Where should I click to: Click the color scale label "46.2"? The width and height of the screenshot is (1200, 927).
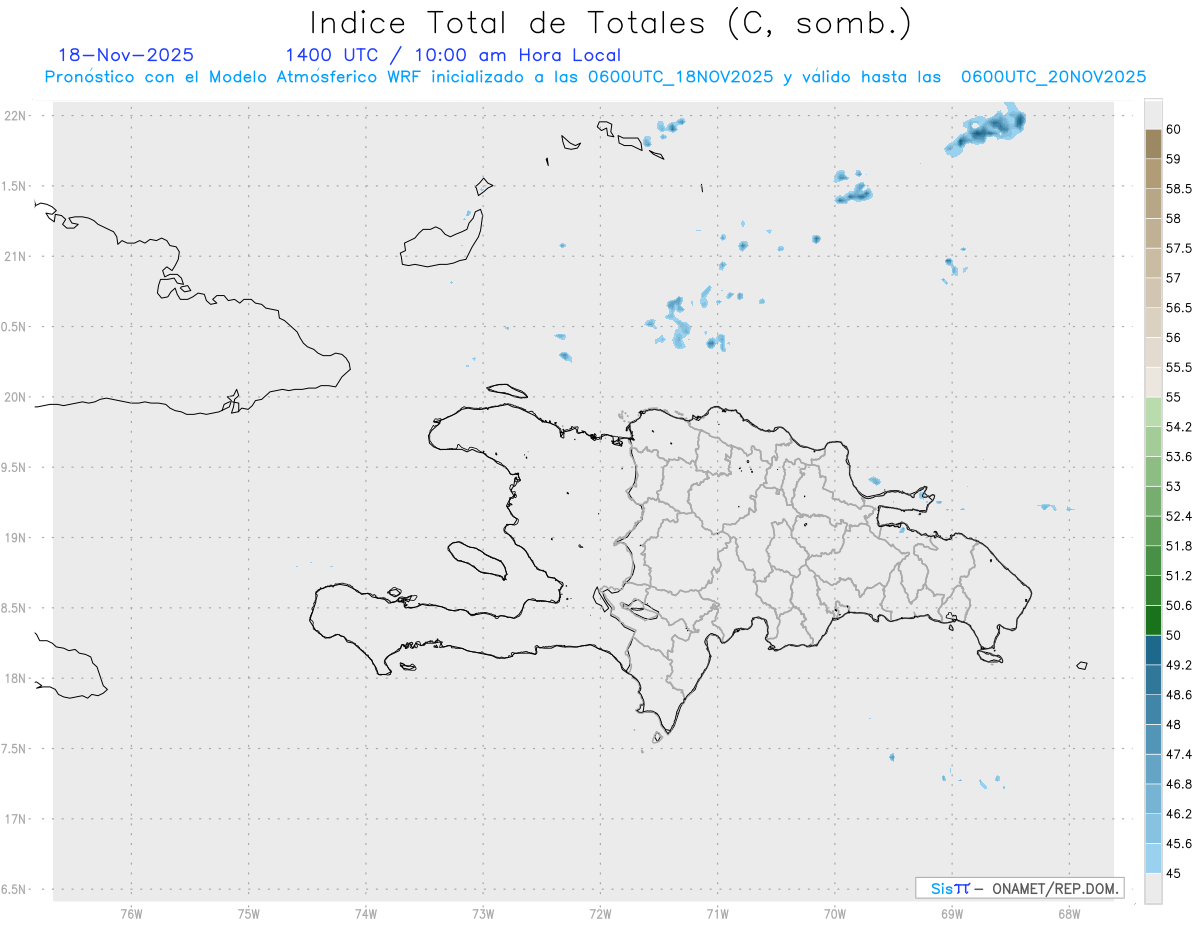coord(1179,814)
